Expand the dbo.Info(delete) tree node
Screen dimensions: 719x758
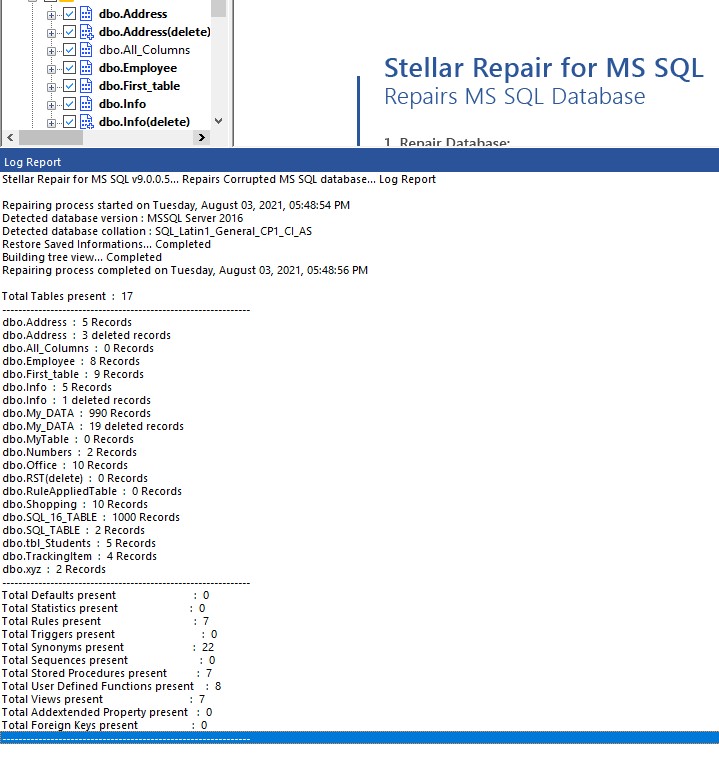click(51, 123)
